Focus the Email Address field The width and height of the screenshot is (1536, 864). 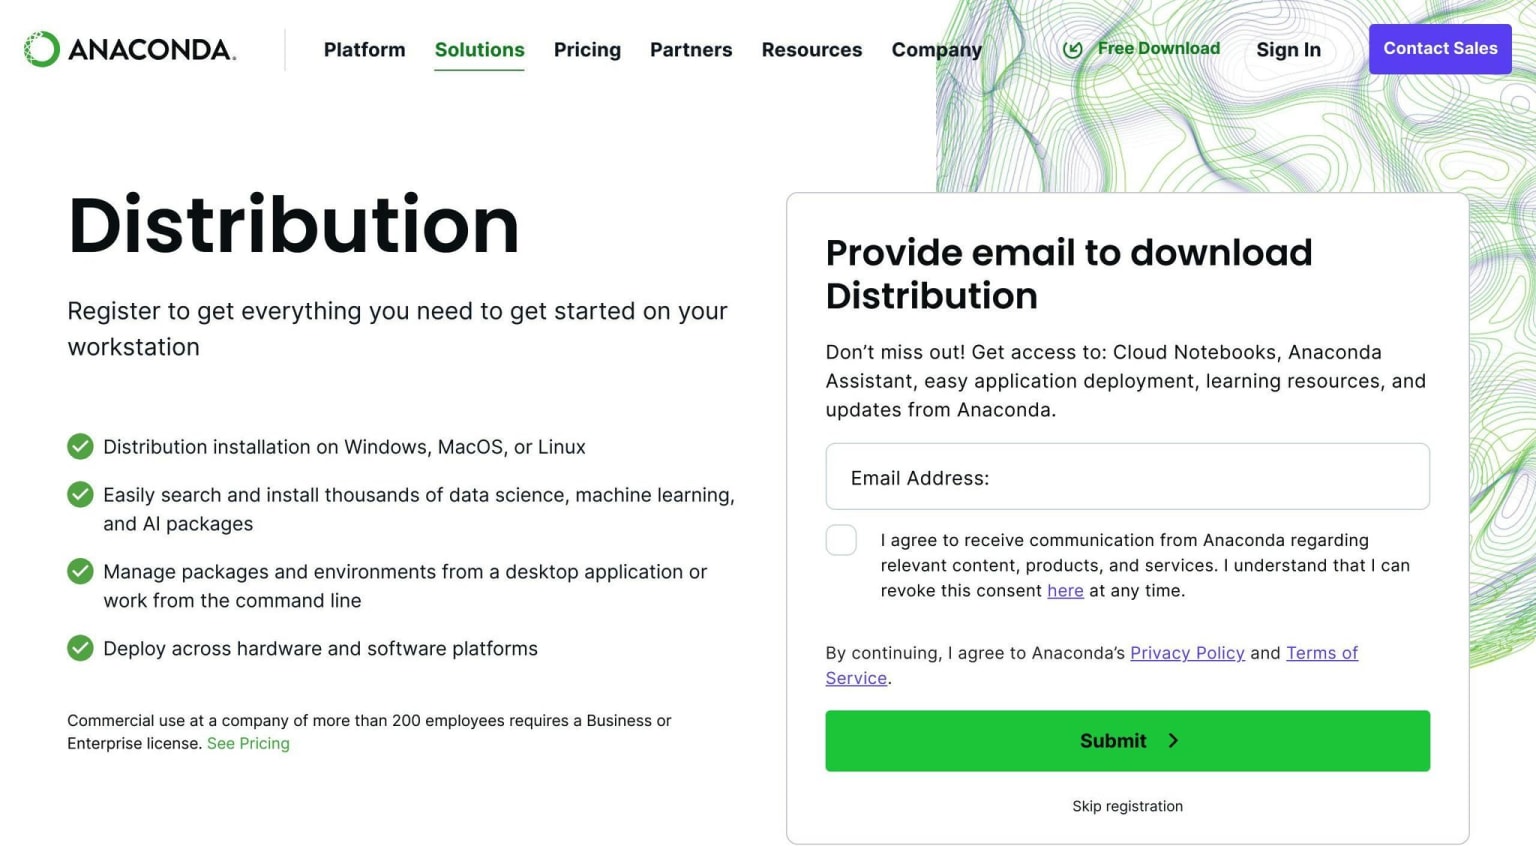click(1127, 477)
